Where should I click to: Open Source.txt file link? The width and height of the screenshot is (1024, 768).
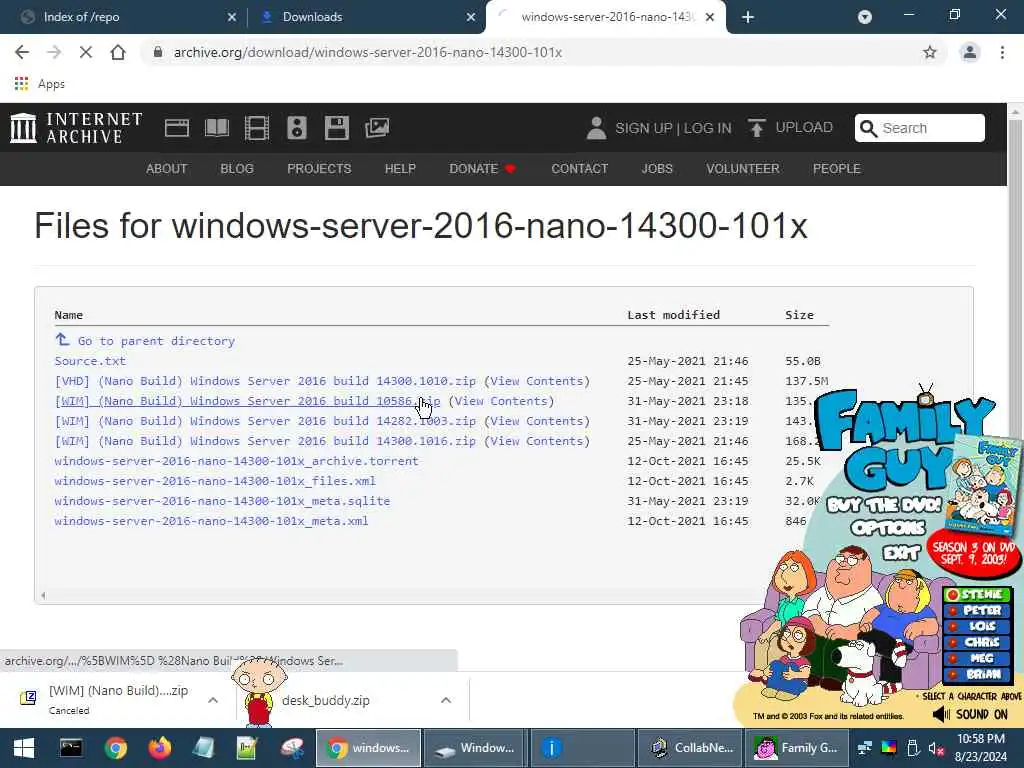click(90, 361)
